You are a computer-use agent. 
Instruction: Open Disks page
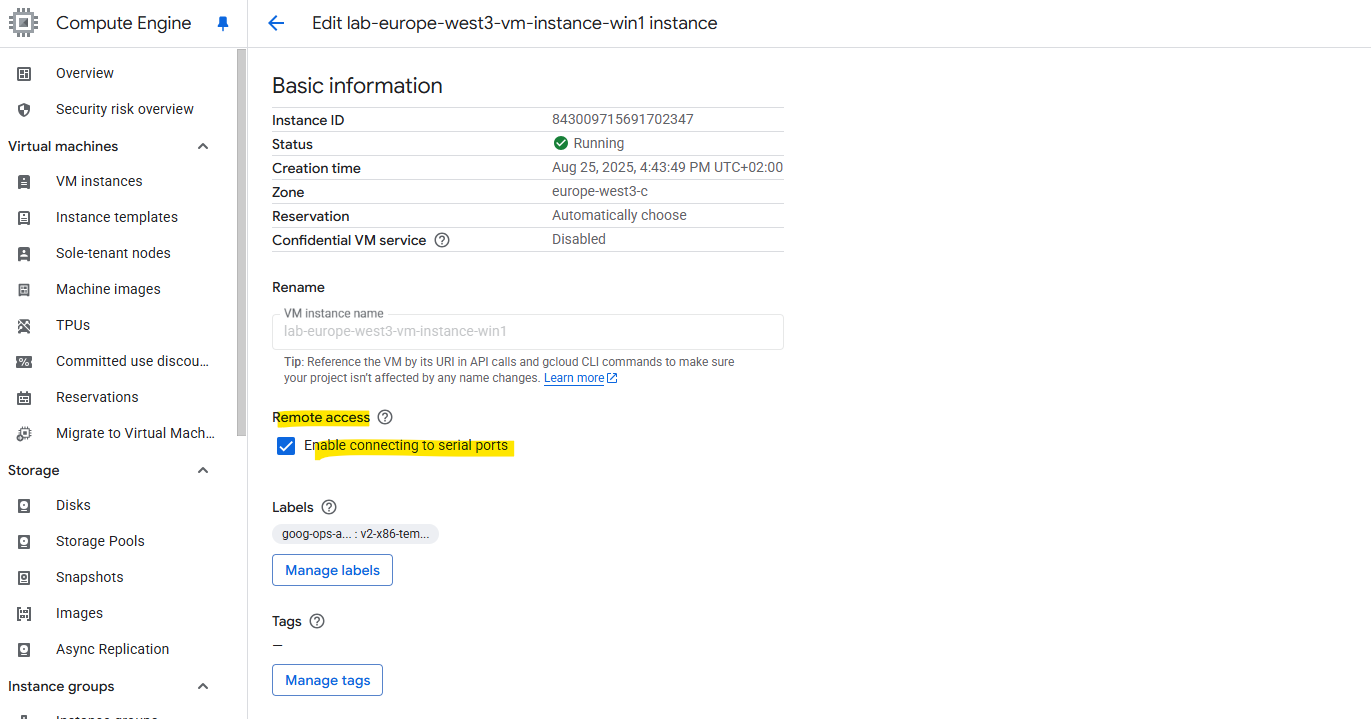point(73,505)
